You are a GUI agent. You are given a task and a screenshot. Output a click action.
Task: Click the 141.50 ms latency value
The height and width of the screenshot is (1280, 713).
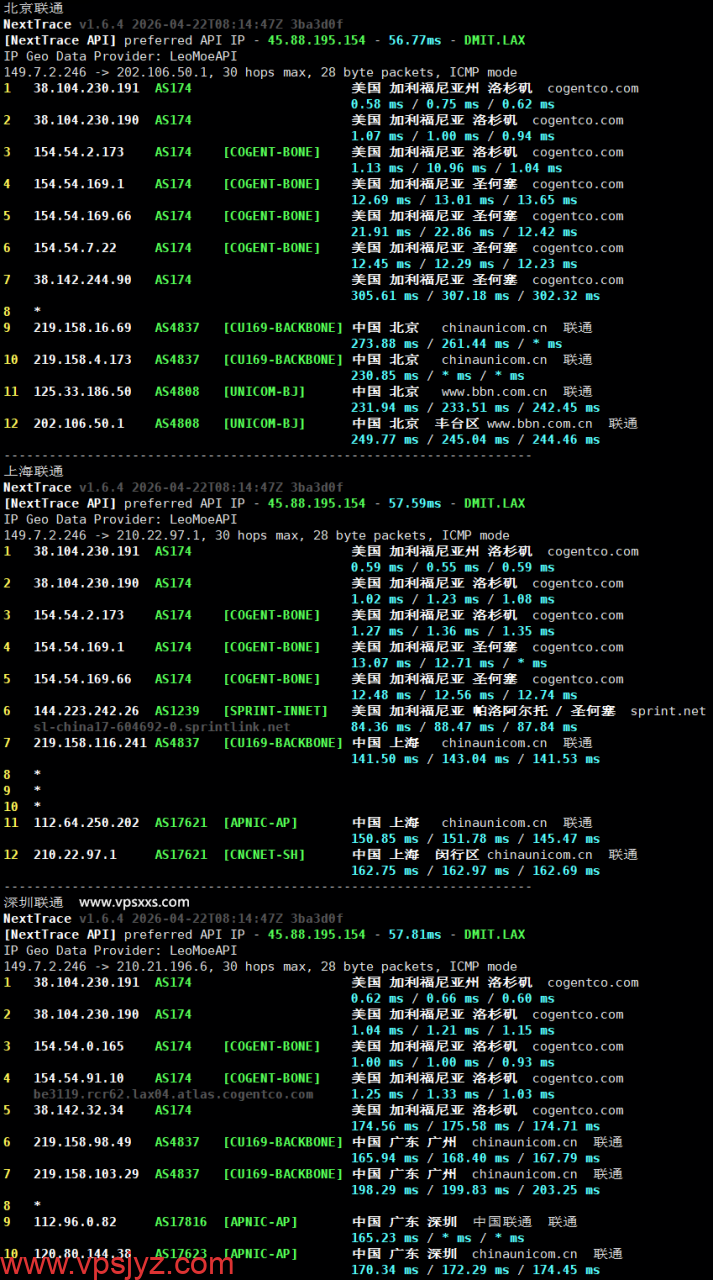pos(385,759)
